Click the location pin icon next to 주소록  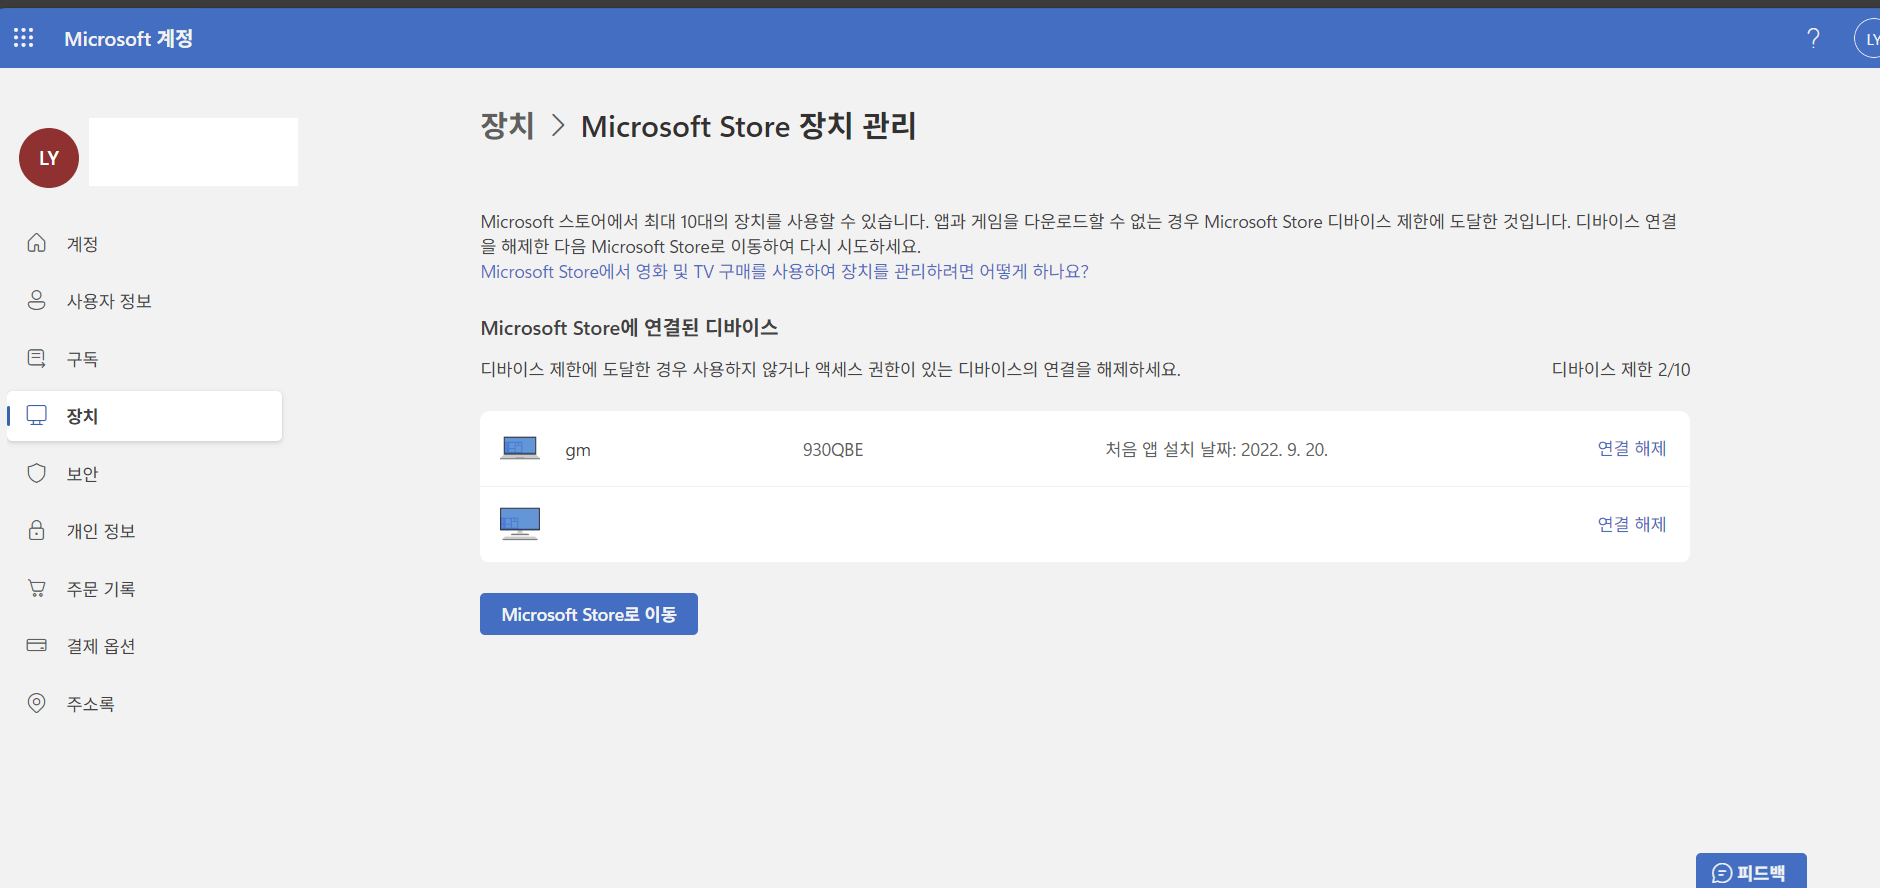coord(37,703)
